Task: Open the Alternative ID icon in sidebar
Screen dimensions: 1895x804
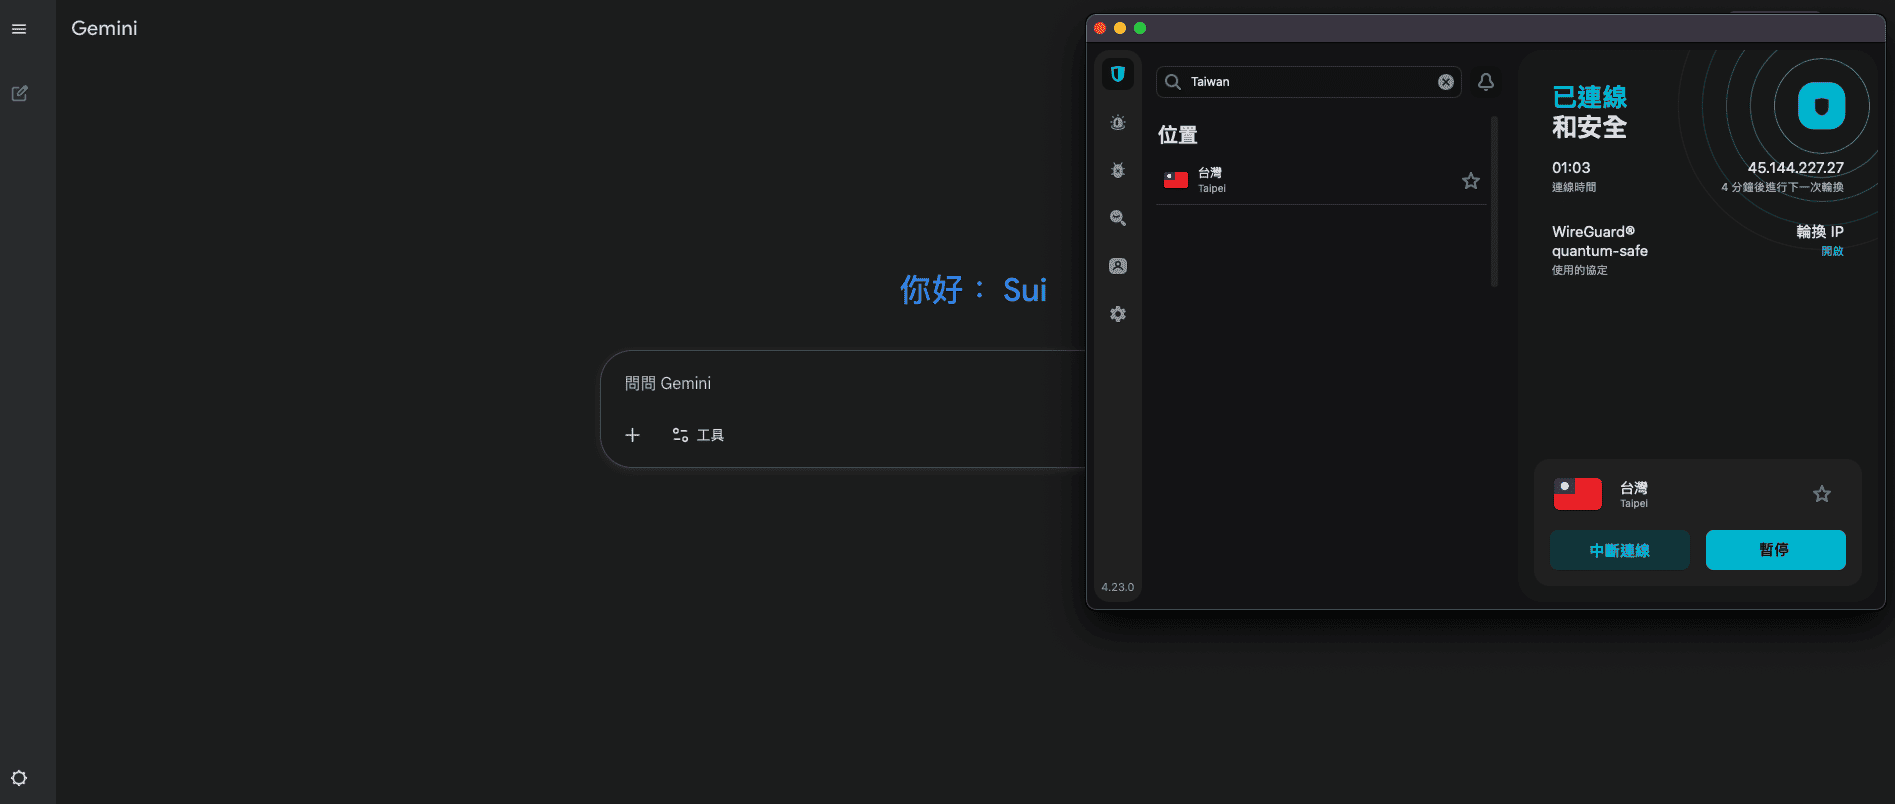Action: click(1118, 266)
